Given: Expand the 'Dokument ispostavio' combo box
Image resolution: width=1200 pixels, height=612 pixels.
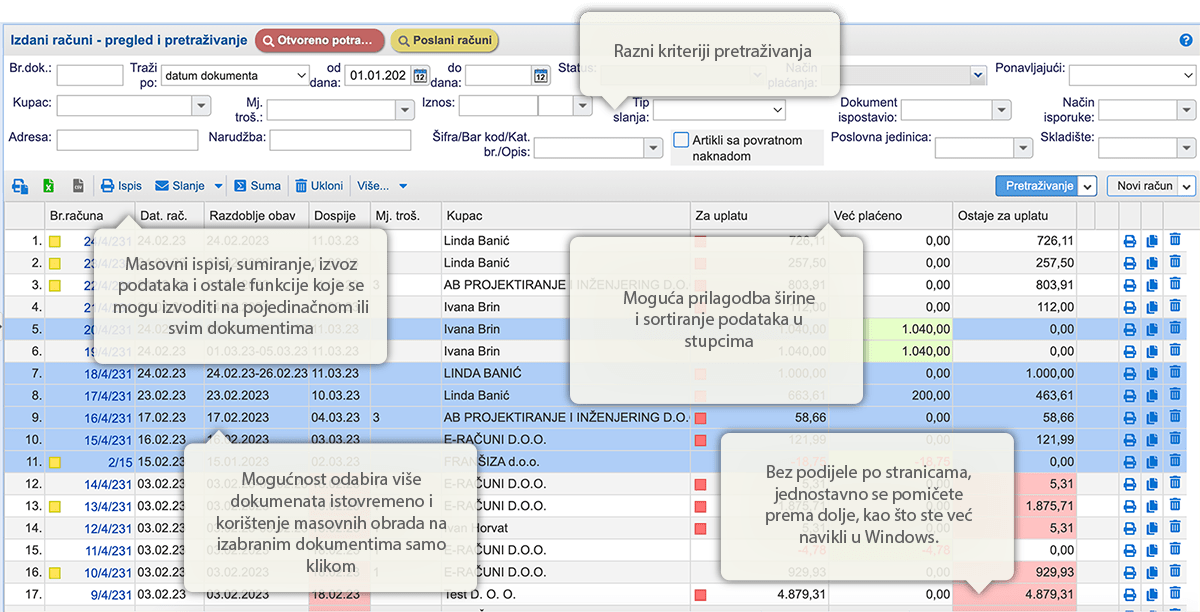Looking at the screenshot, I should tap(1001, 111).
